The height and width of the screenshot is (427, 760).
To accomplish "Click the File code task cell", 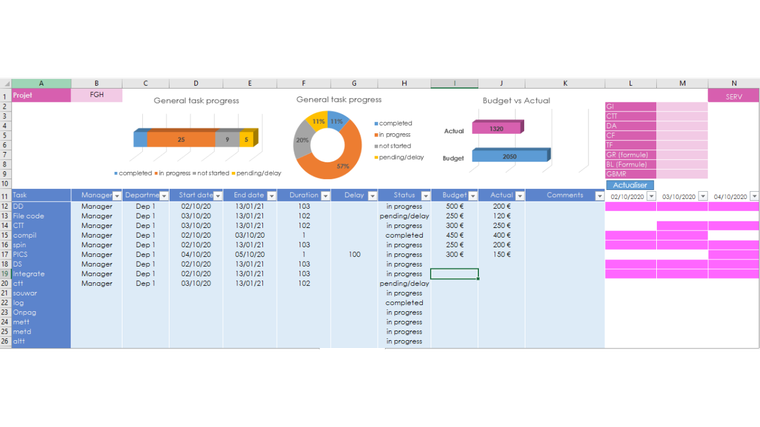I will click(x=41, y=216).
